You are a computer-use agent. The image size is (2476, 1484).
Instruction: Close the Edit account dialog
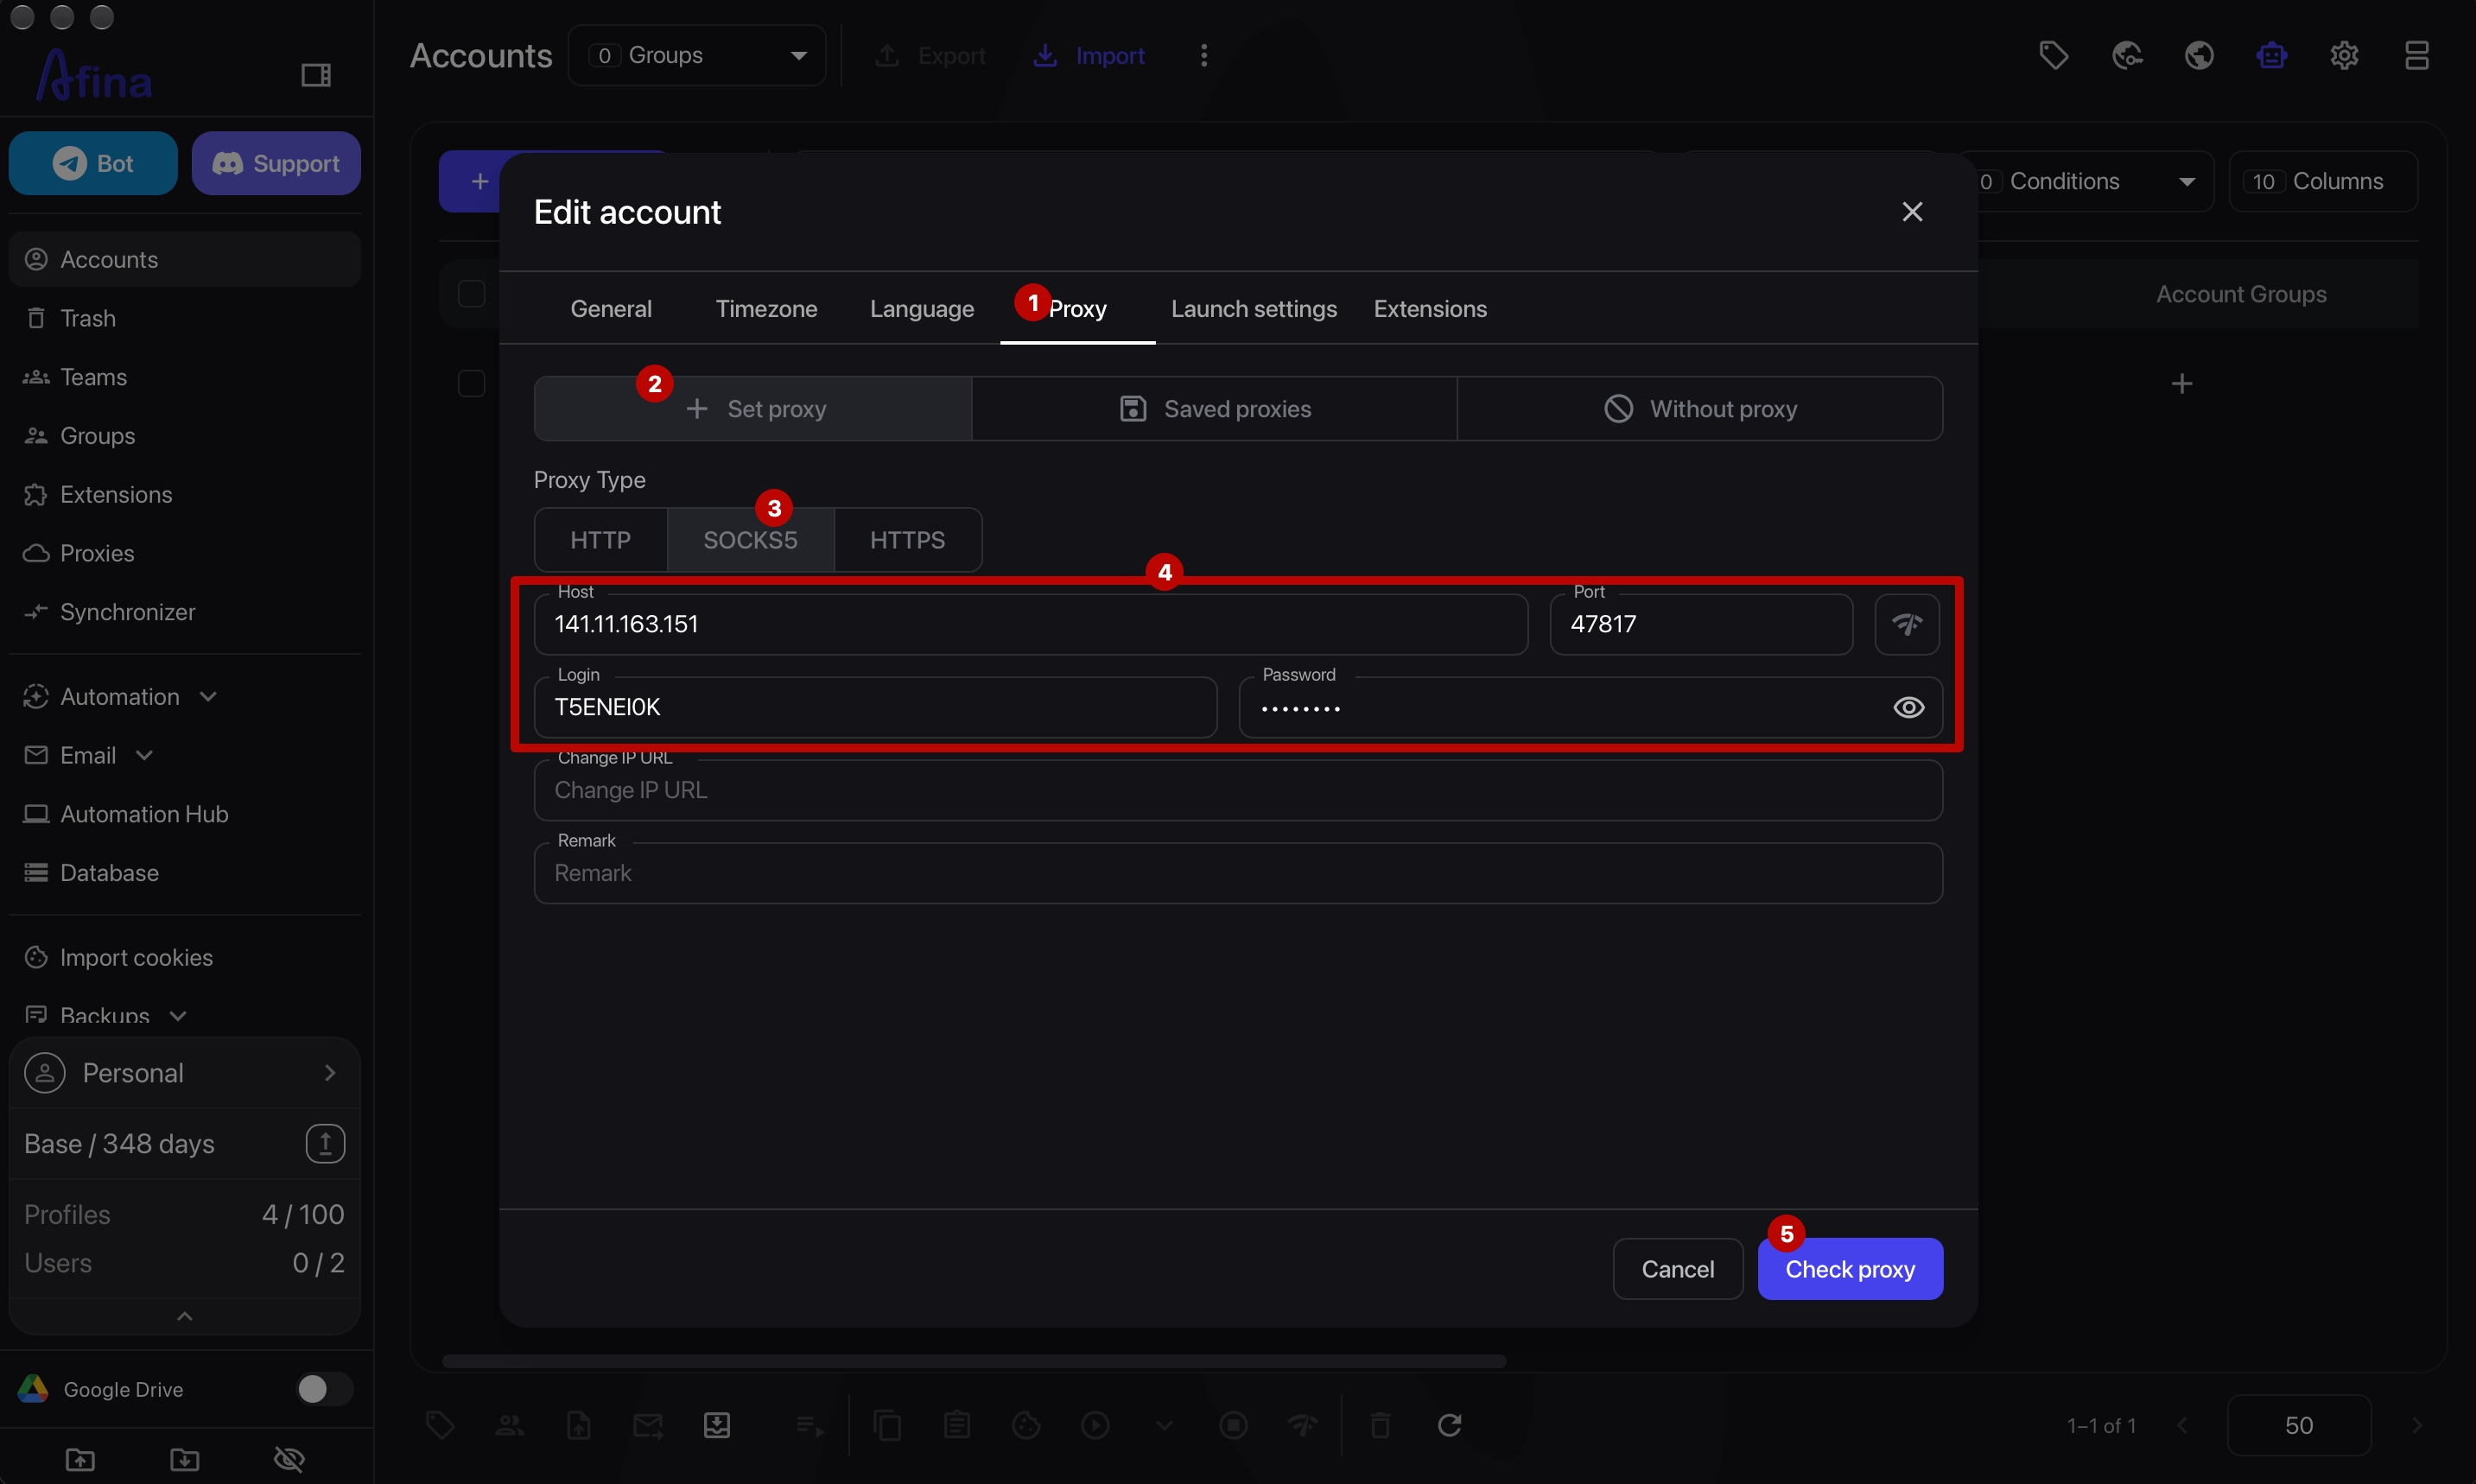coord(1912,211)
